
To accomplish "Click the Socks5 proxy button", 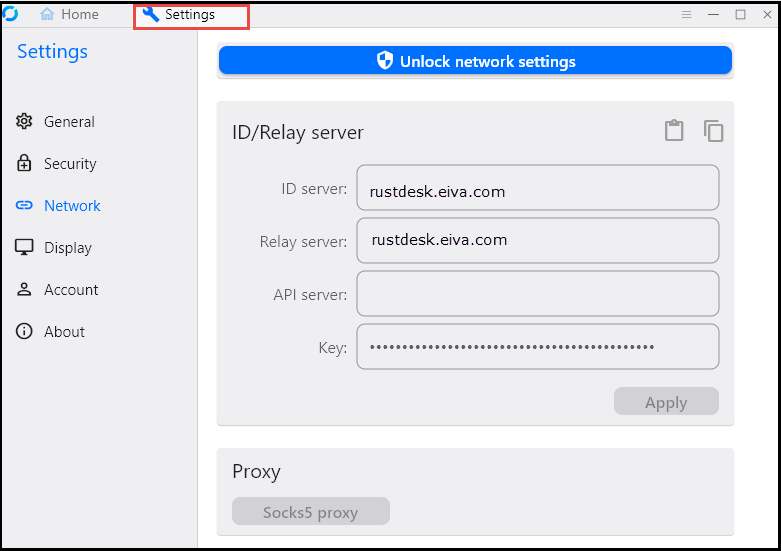I will coord(311,511).
